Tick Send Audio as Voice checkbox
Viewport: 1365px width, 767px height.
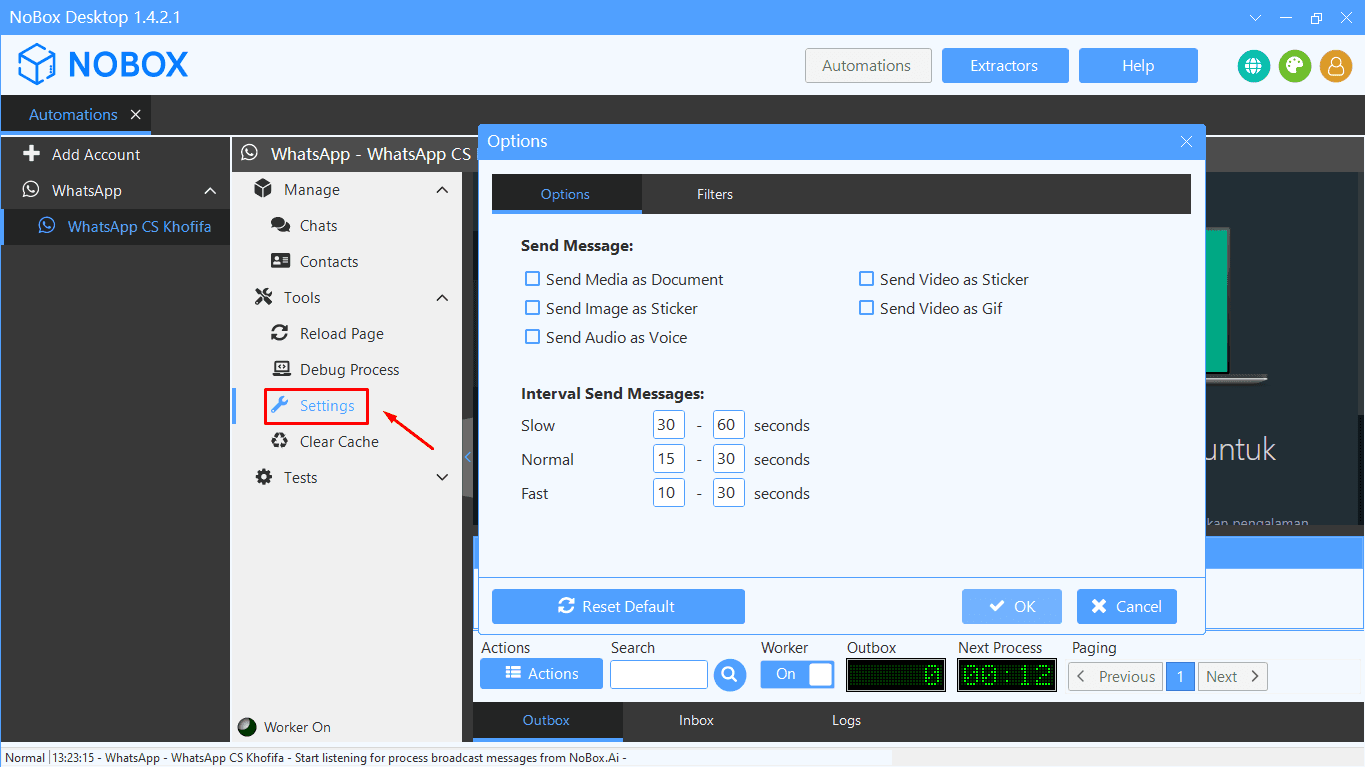point(533,338)
